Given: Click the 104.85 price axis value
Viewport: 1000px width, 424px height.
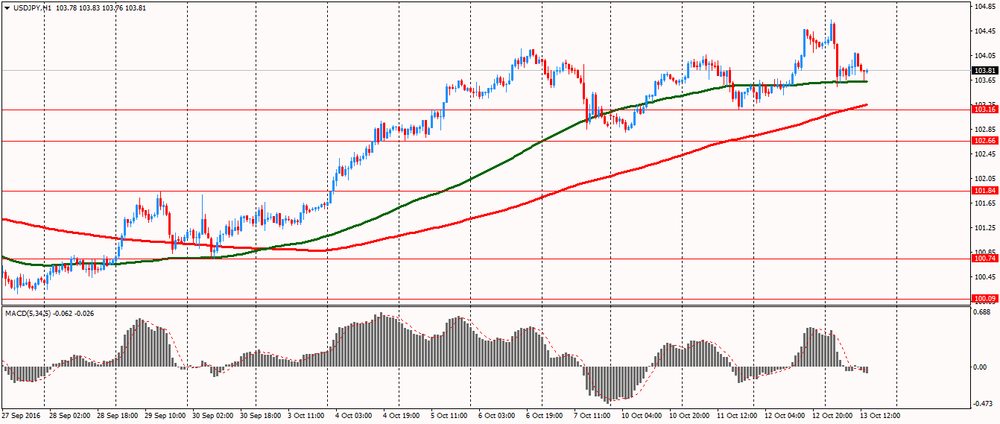Looking at the screenshot, I should point(984,8).
